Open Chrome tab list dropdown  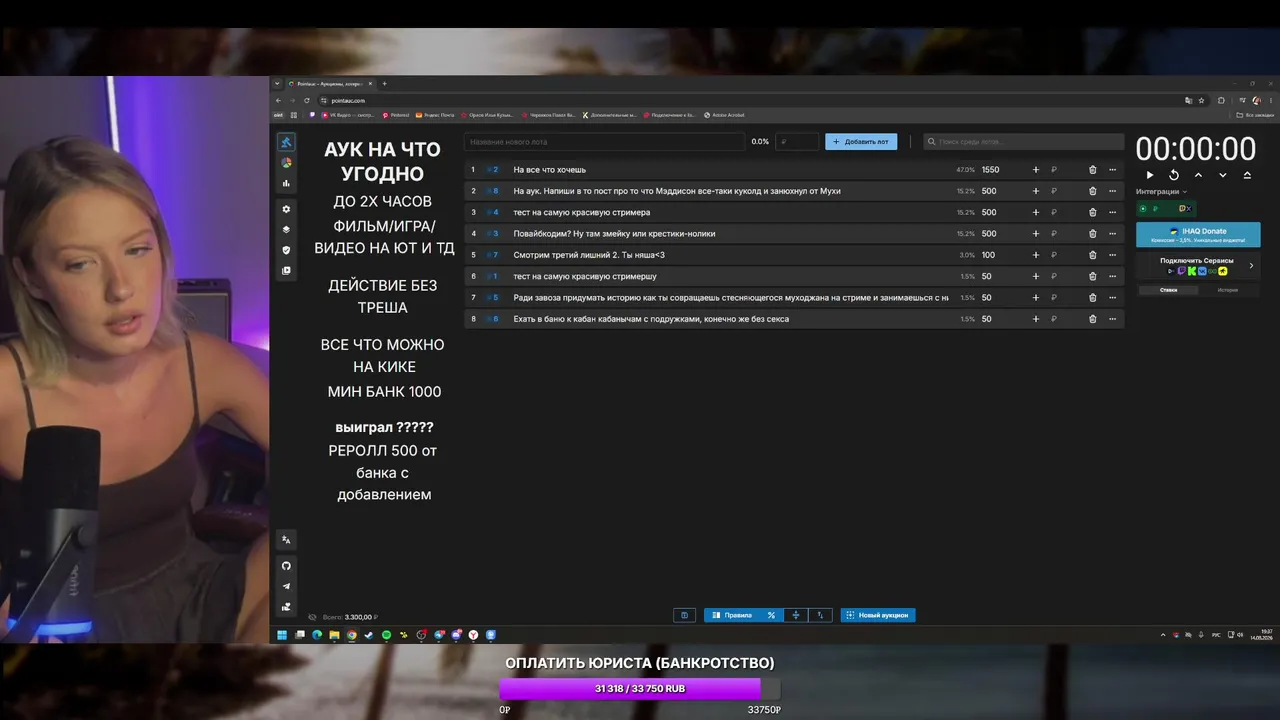tap(277, 84)
